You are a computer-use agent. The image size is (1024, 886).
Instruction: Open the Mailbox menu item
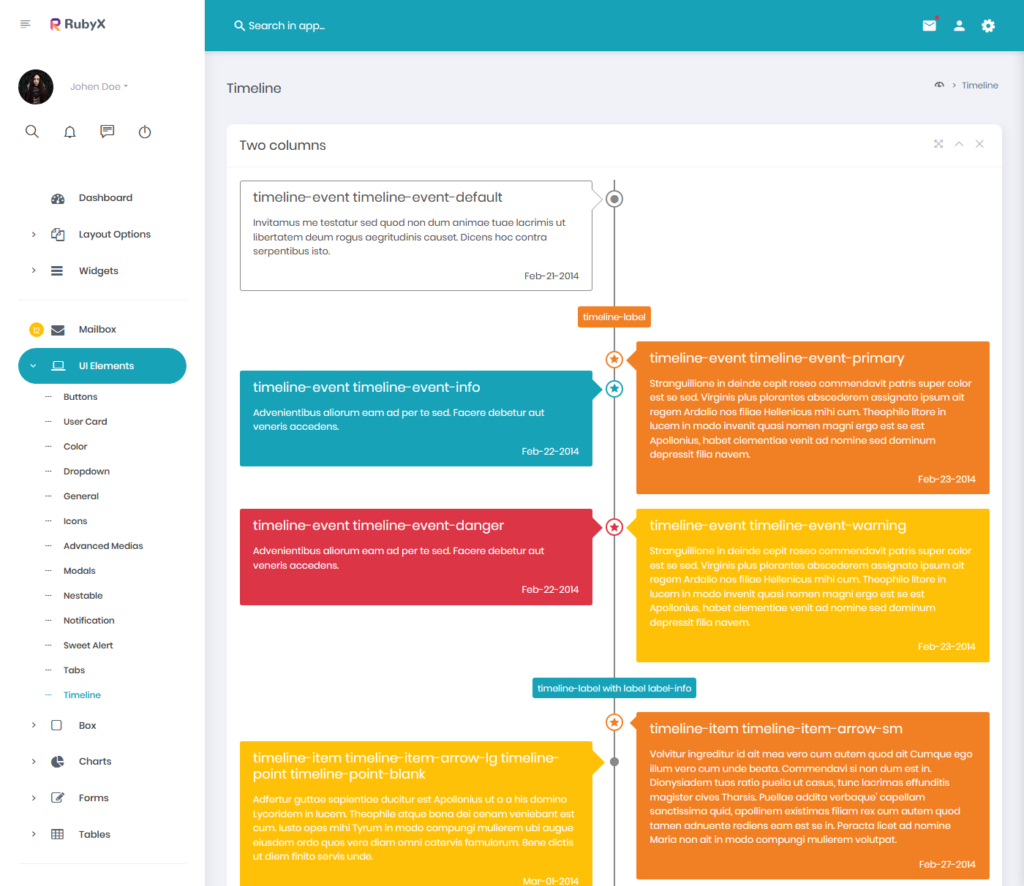click(98, 329)
